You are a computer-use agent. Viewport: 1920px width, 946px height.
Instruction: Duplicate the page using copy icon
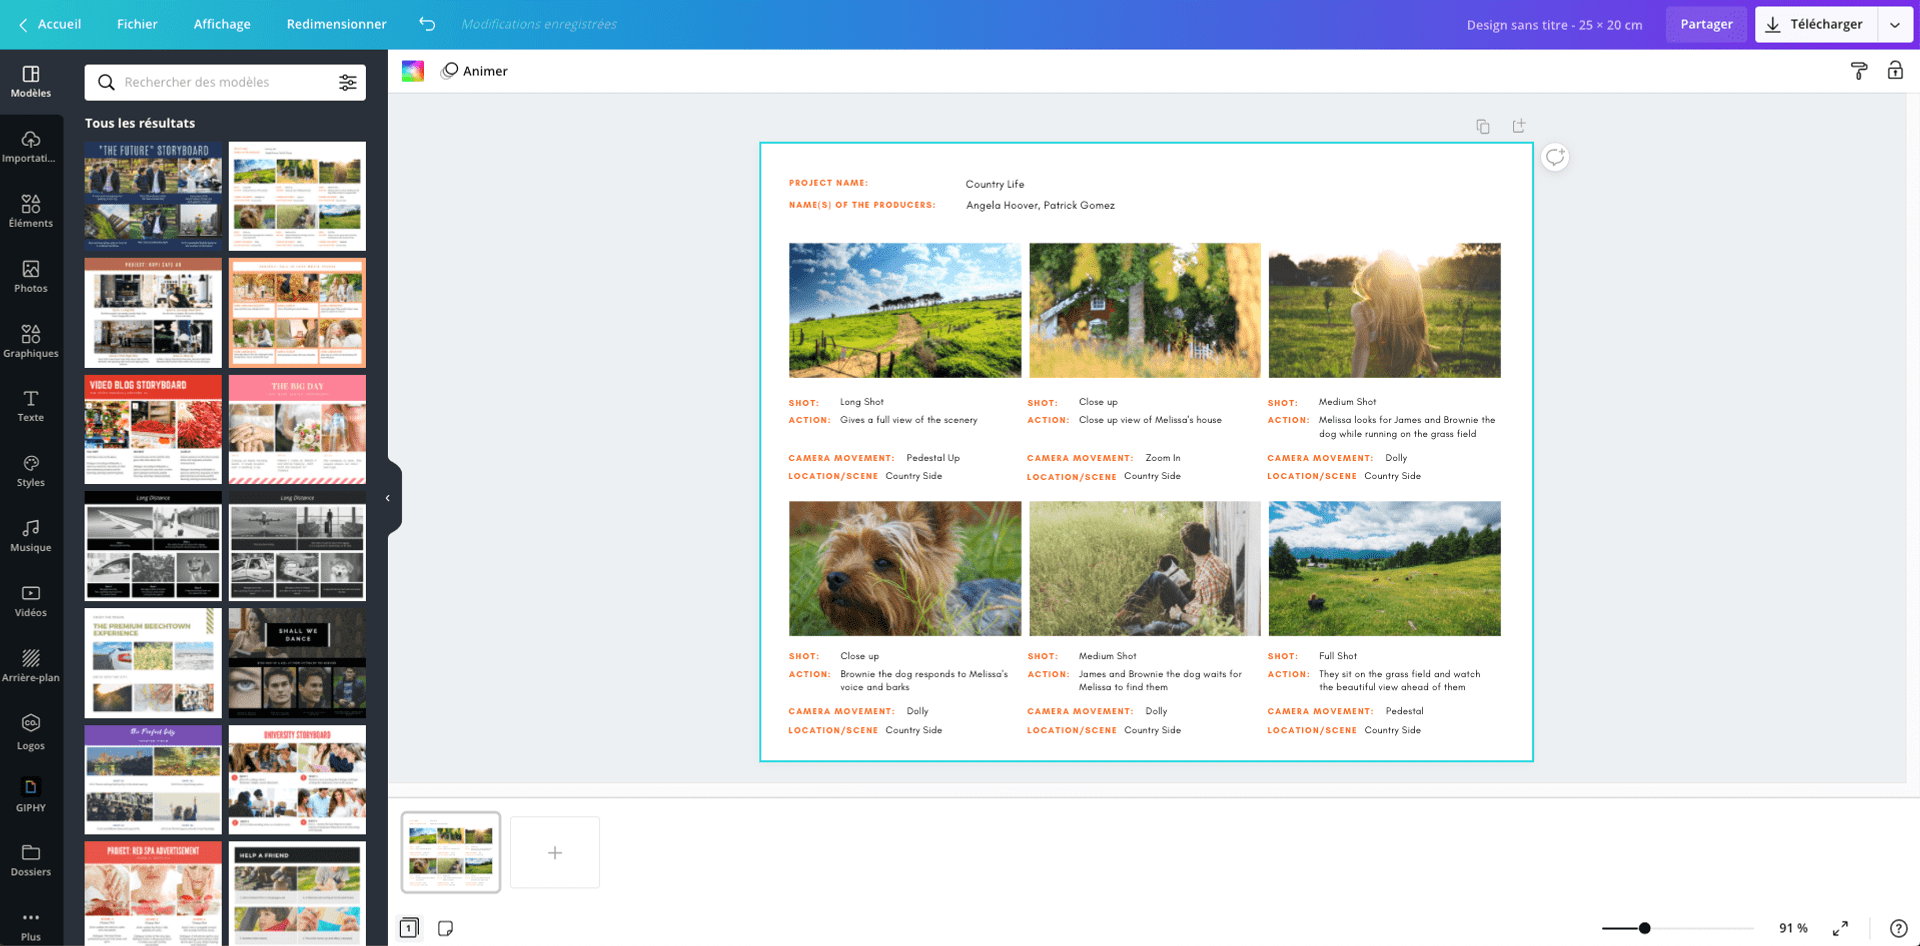click(1483, 126)
